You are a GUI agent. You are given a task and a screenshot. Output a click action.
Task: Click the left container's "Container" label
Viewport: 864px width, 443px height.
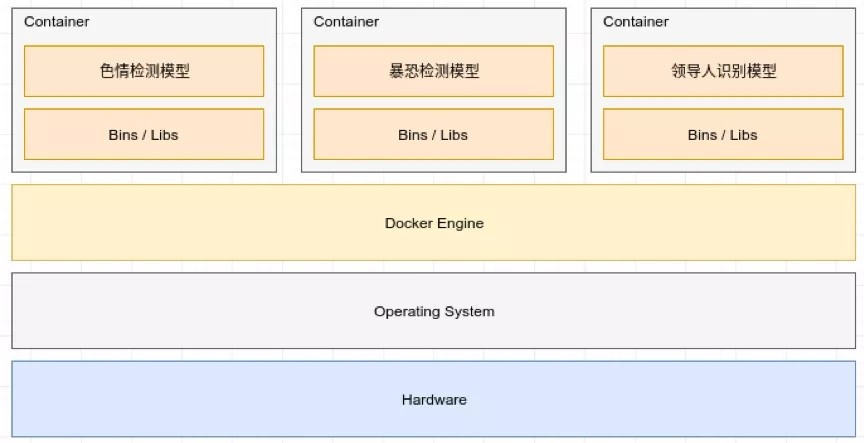point(56,22)
